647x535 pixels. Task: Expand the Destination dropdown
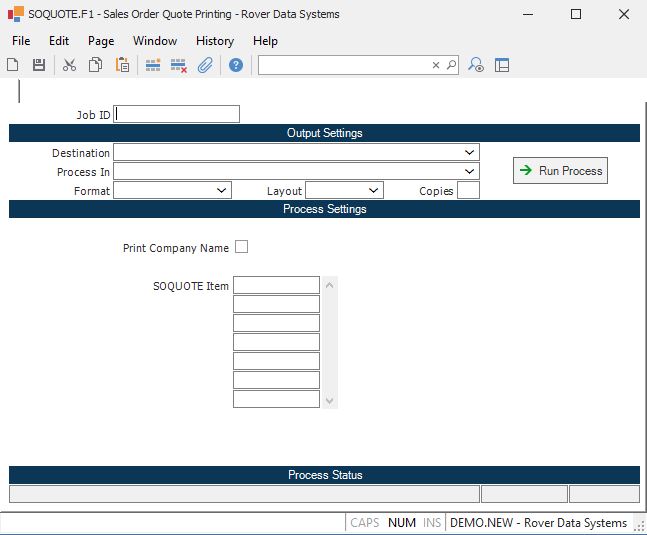[470, 153]
